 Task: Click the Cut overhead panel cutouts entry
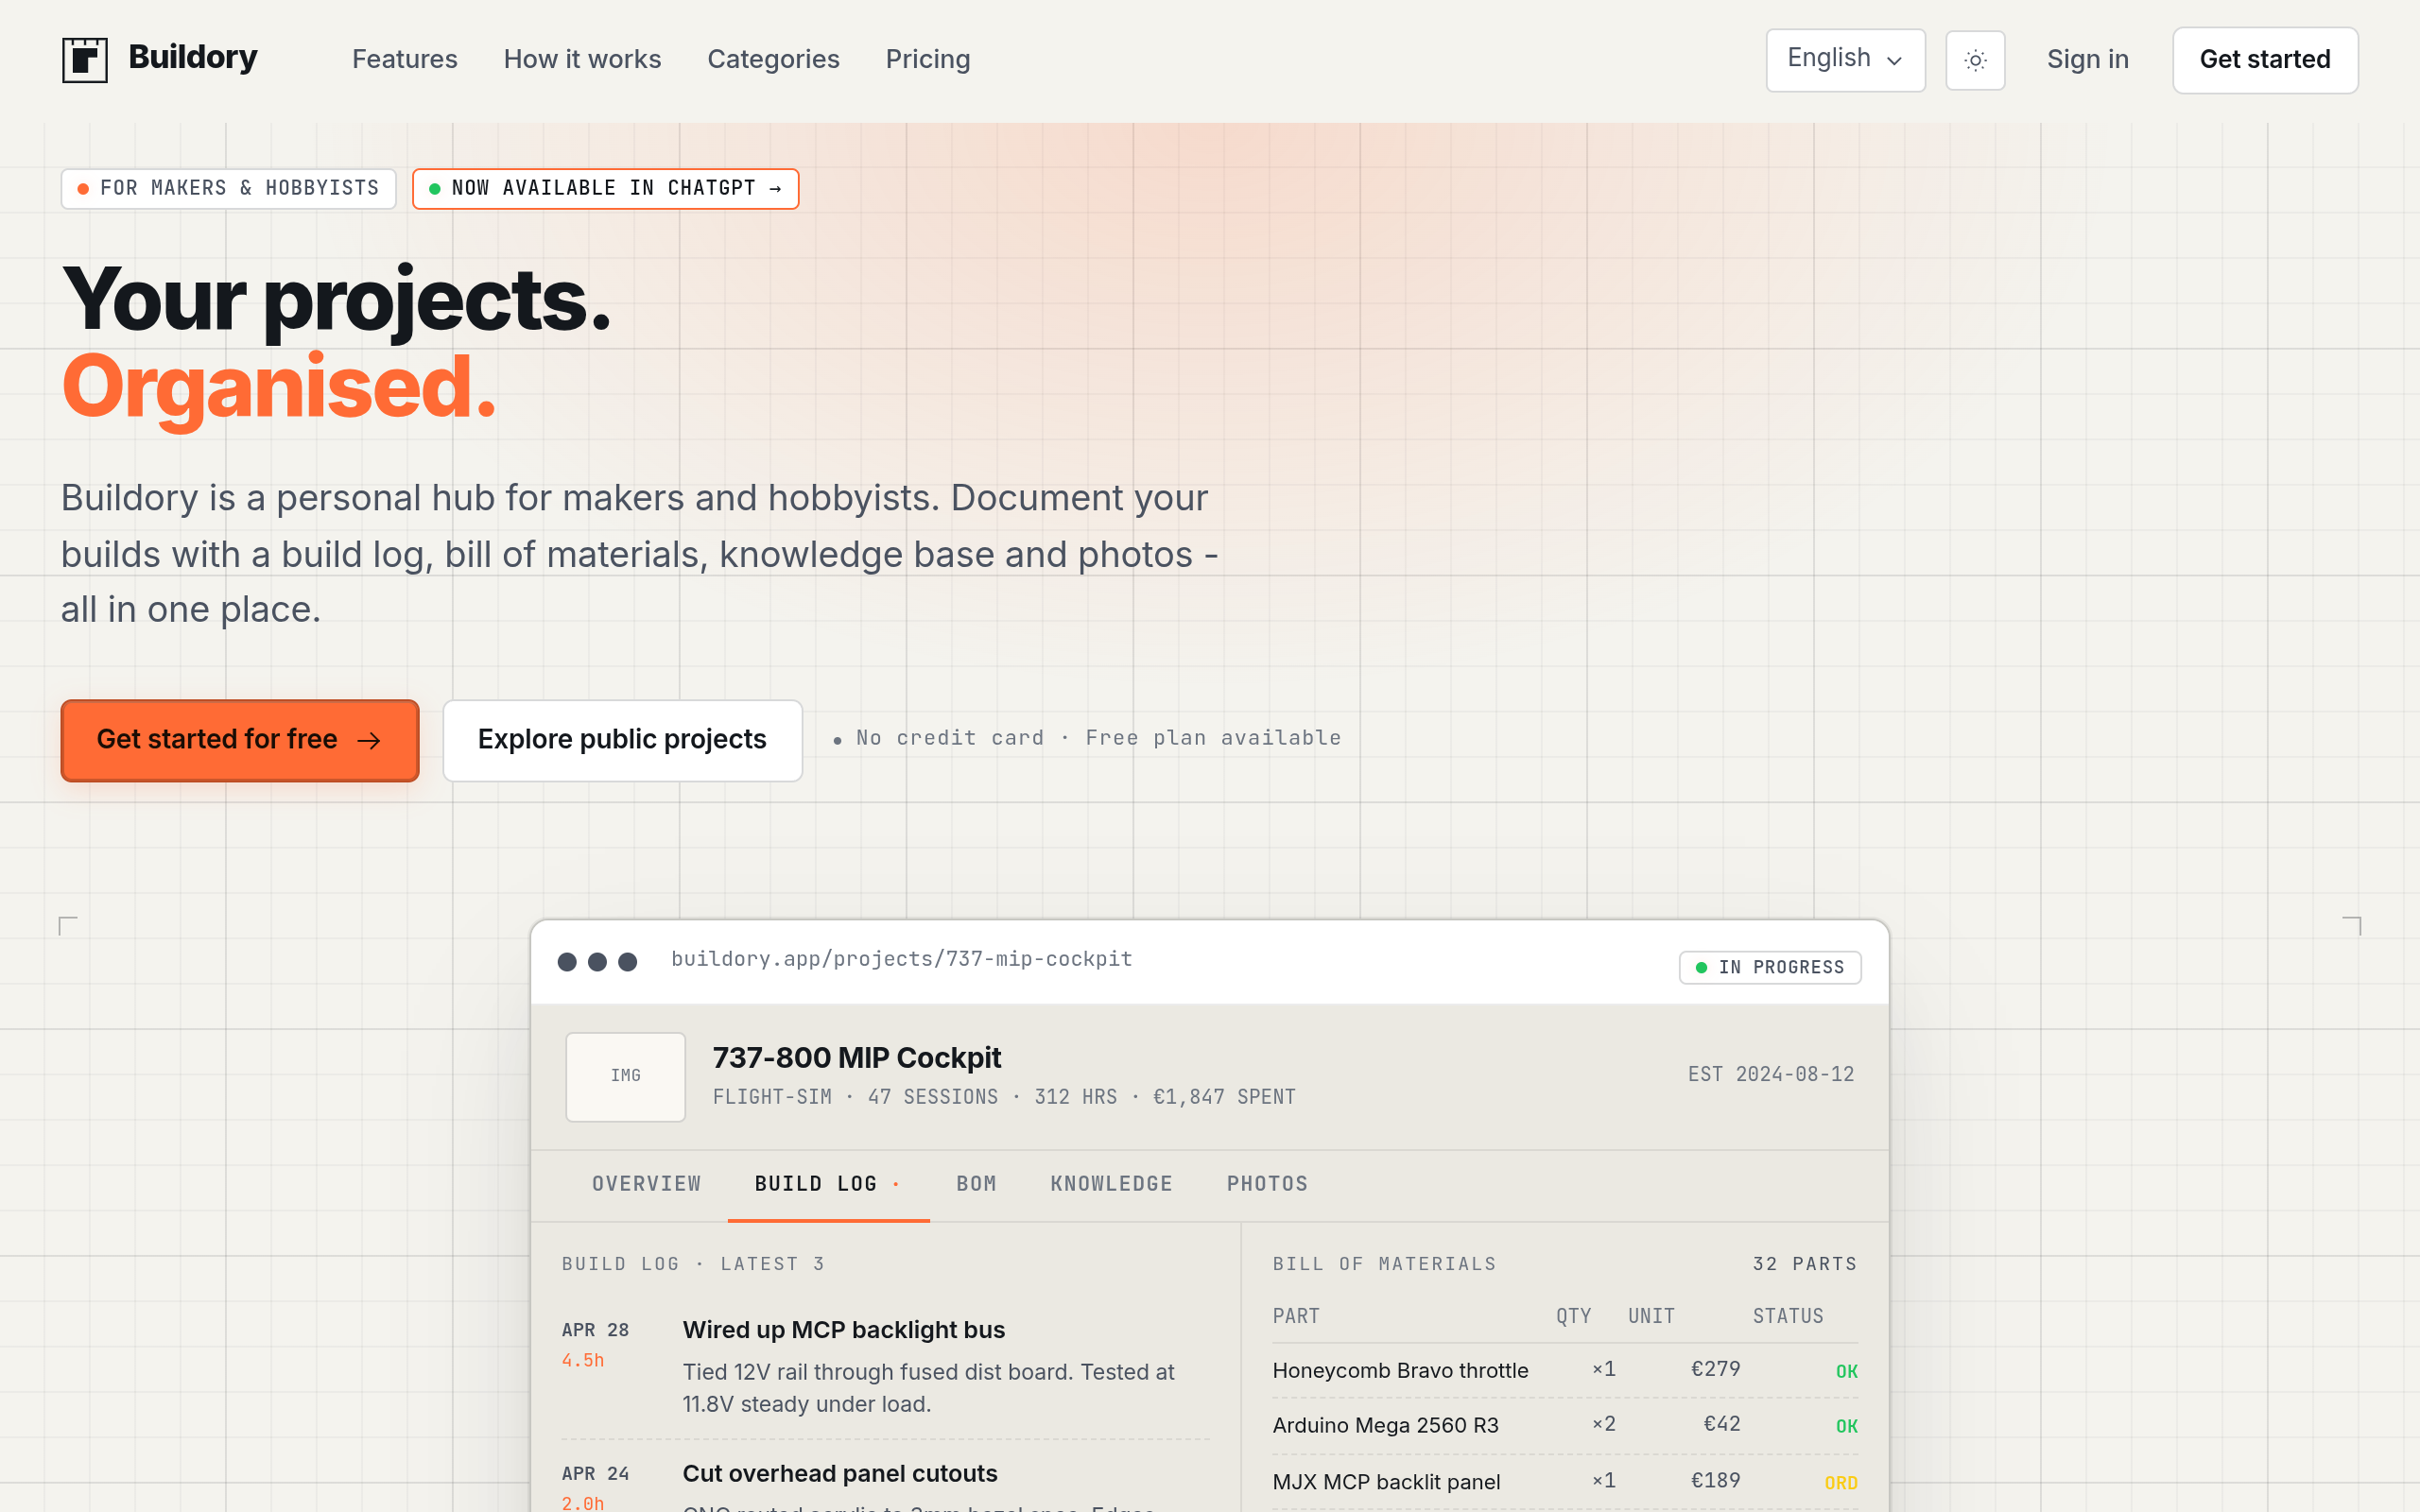(x=839, y=1473)
